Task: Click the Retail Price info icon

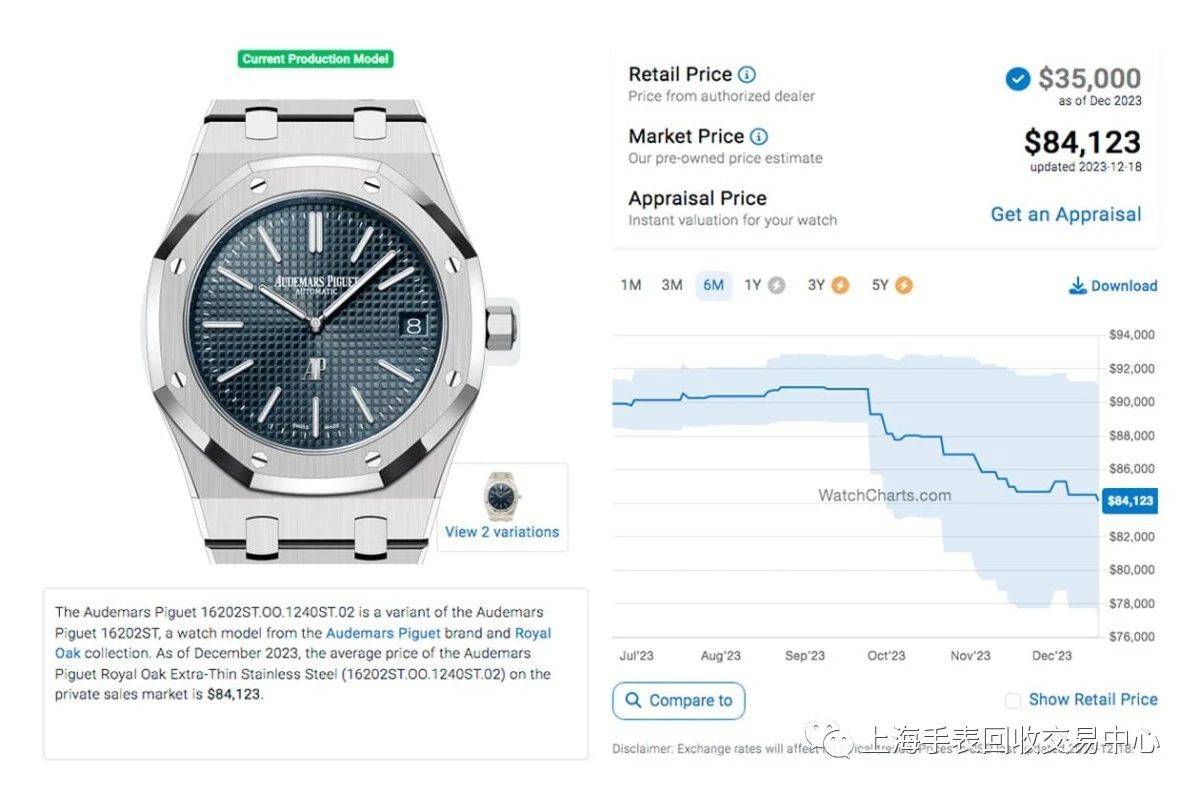Action: click(x=747, y=74)
